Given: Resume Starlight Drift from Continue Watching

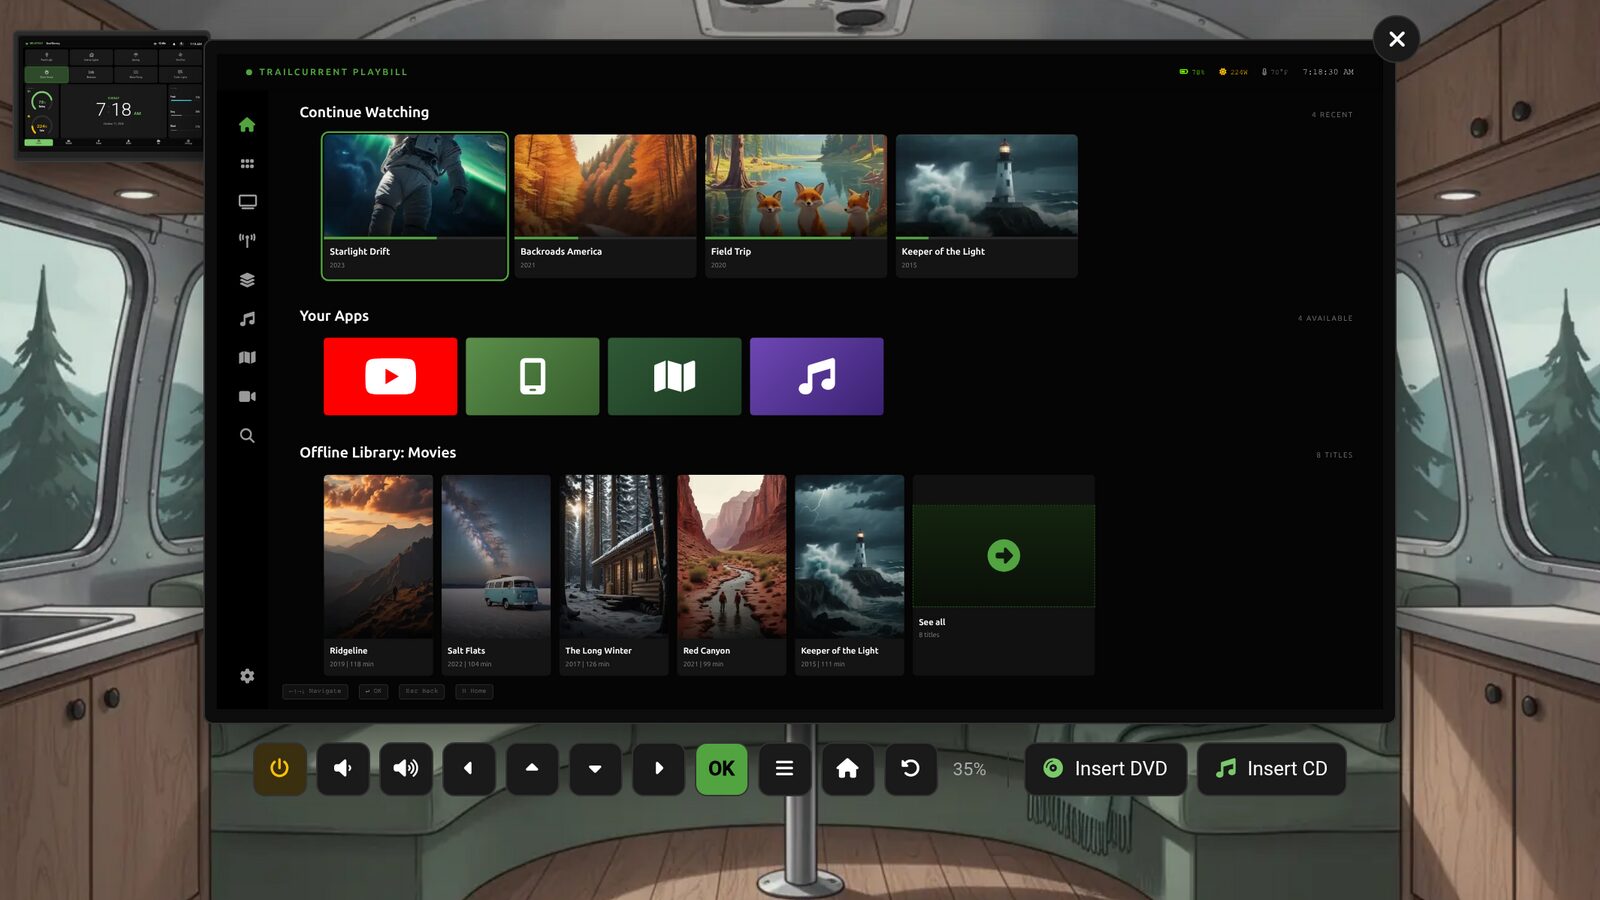Looking at the screenshot, I should pyautogui.click(x=414, y=206).
